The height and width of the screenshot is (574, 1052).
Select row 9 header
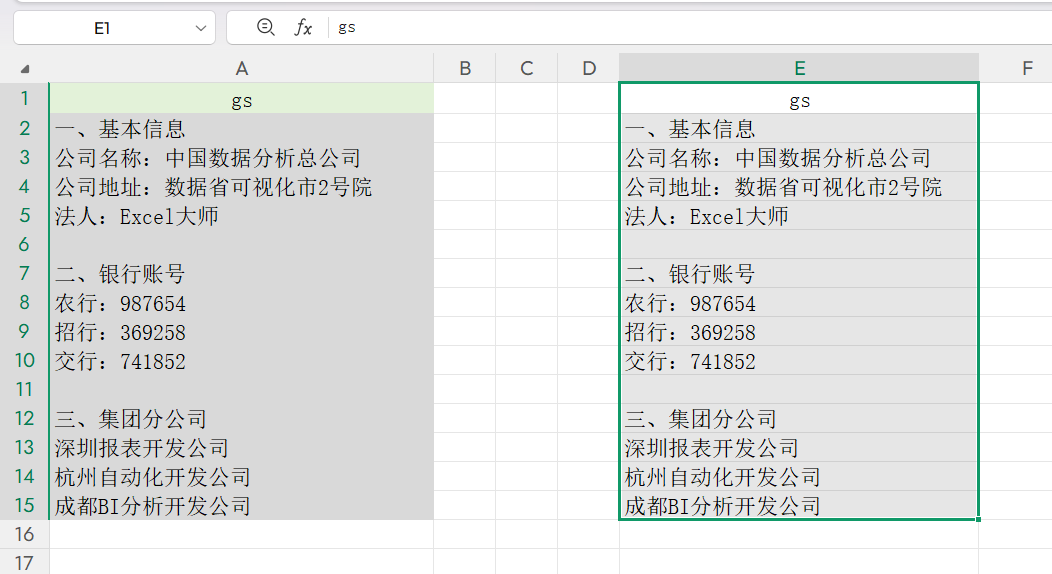[x=24, y=331]
